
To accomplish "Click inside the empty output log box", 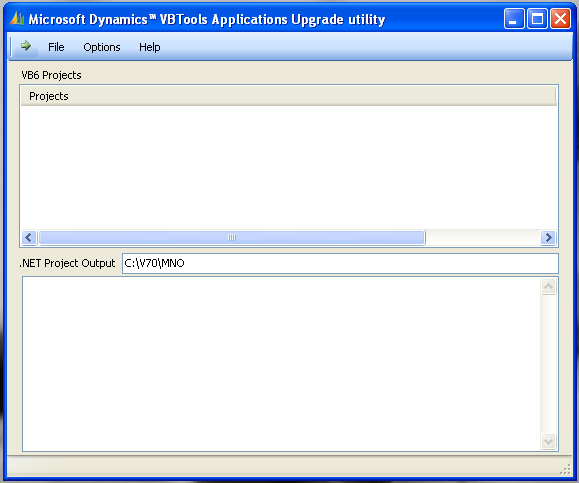I will pyautogui.click(x=281, y=364).
